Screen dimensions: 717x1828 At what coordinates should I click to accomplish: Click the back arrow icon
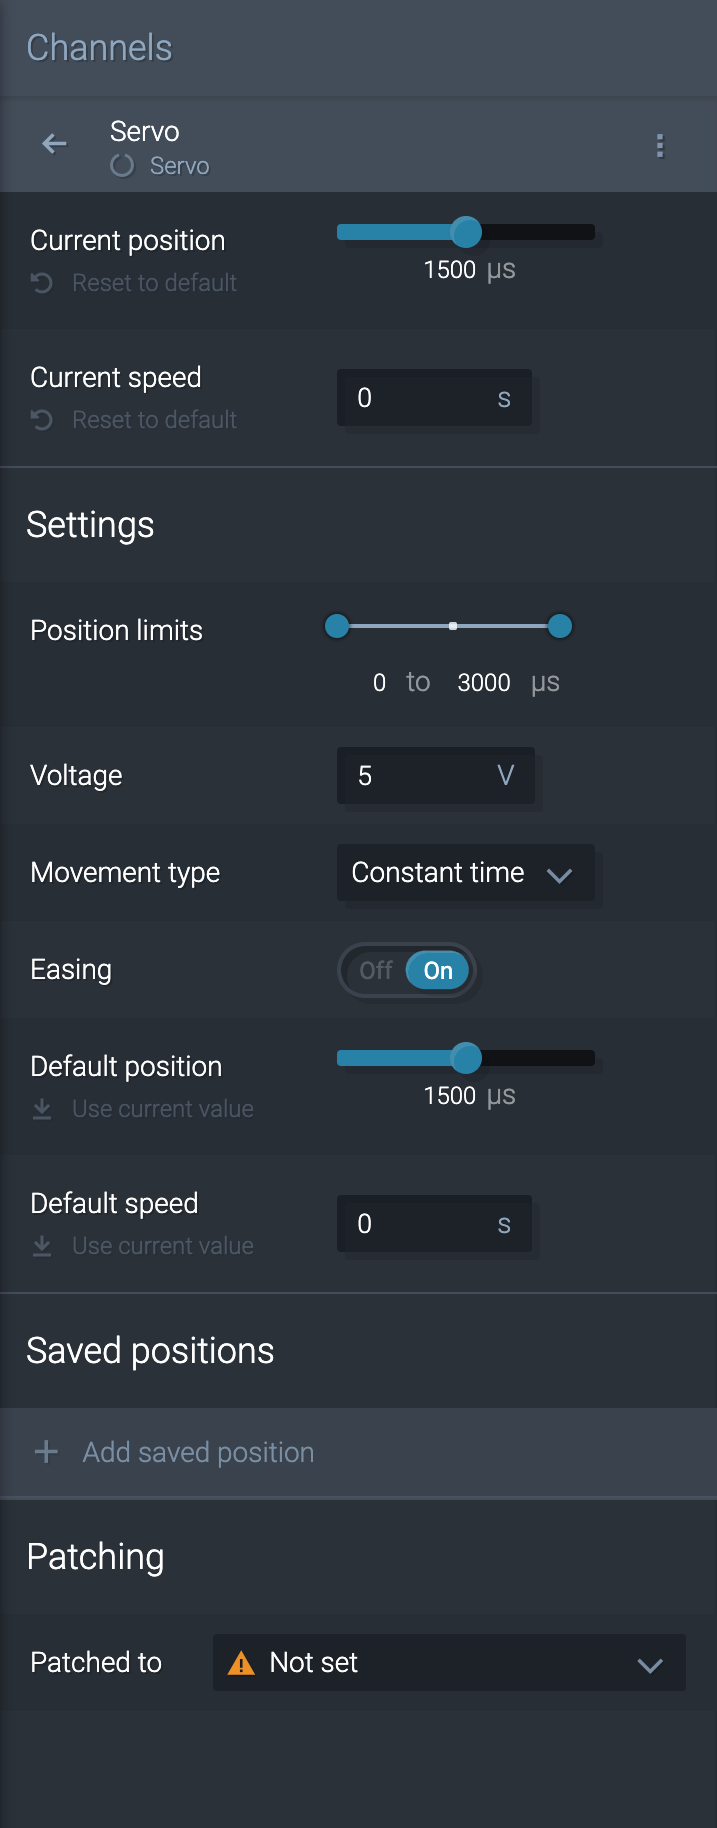tap(54, 144)
